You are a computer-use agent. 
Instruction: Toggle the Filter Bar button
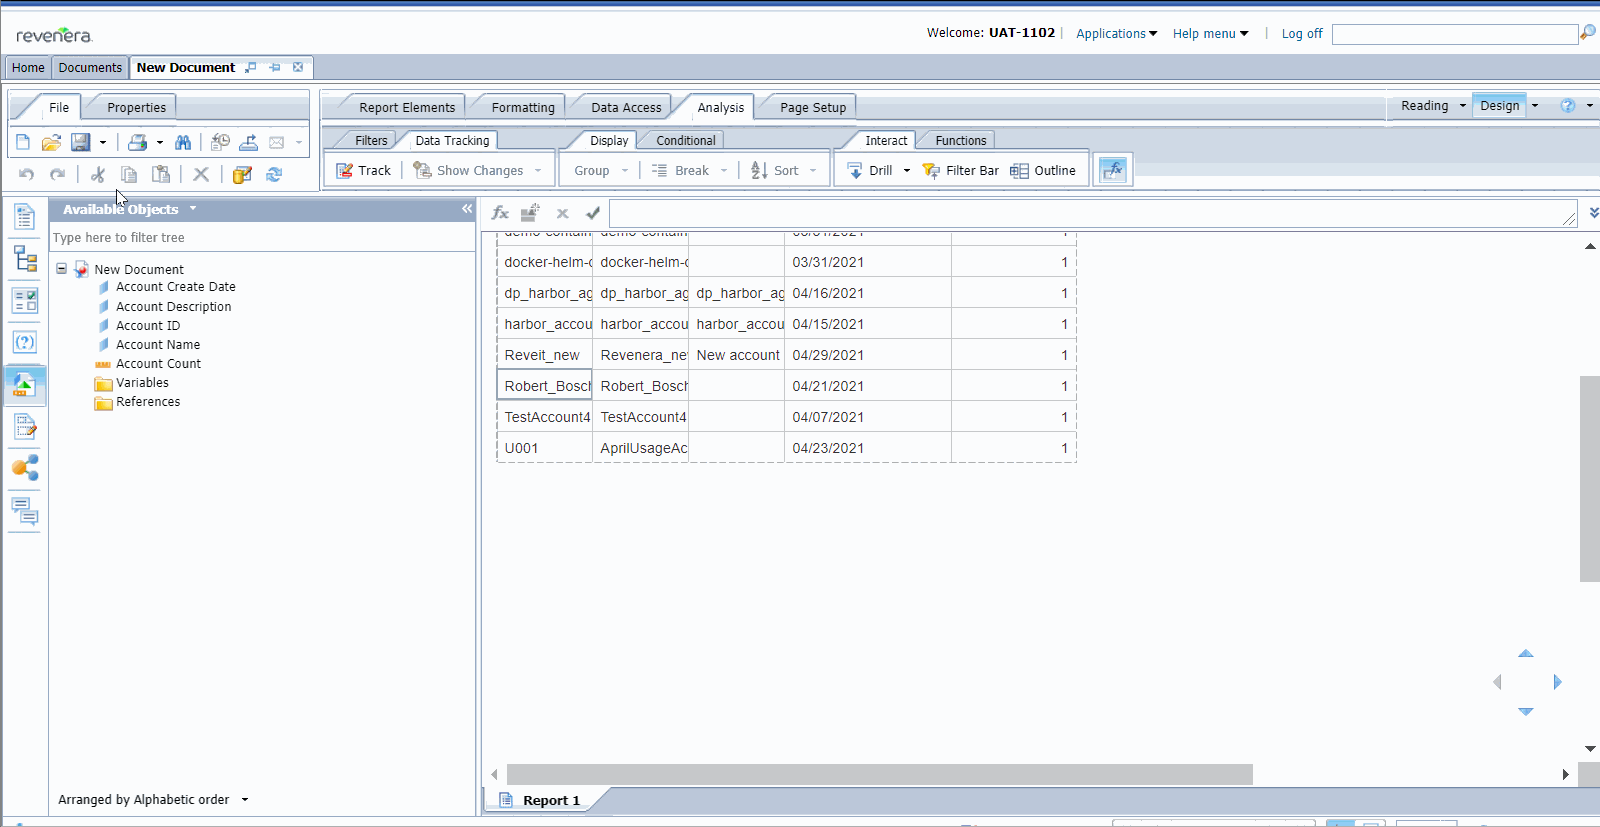pyautogui.click(x=960, y=170)
